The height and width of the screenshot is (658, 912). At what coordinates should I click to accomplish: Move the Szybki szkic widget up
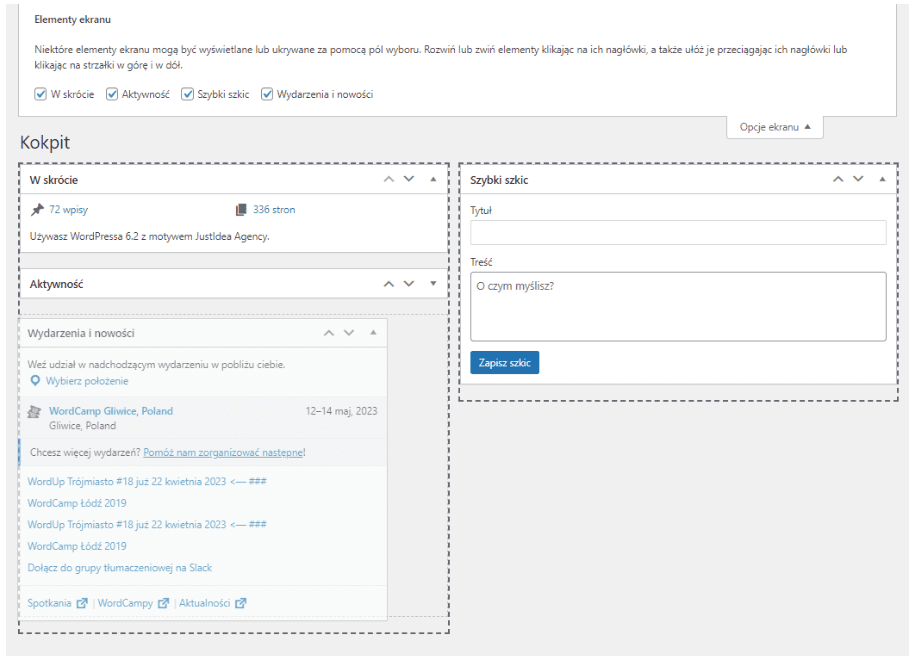click(x=839, y=180)
